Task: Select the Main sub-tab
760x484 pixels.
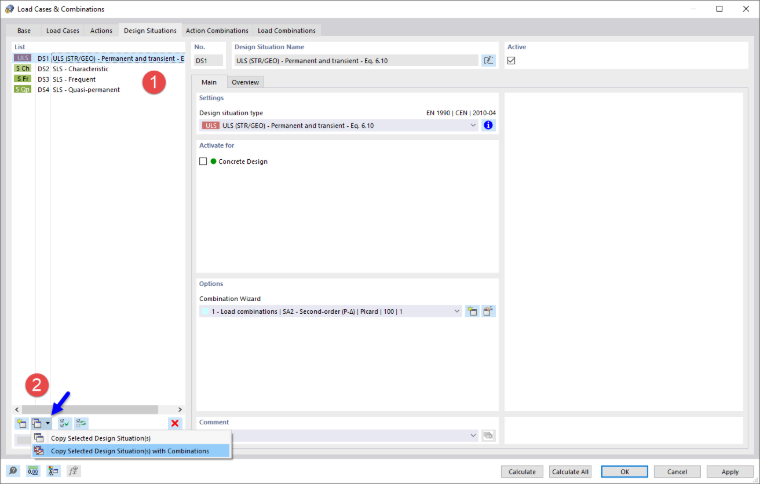Action: click(209, 82)
